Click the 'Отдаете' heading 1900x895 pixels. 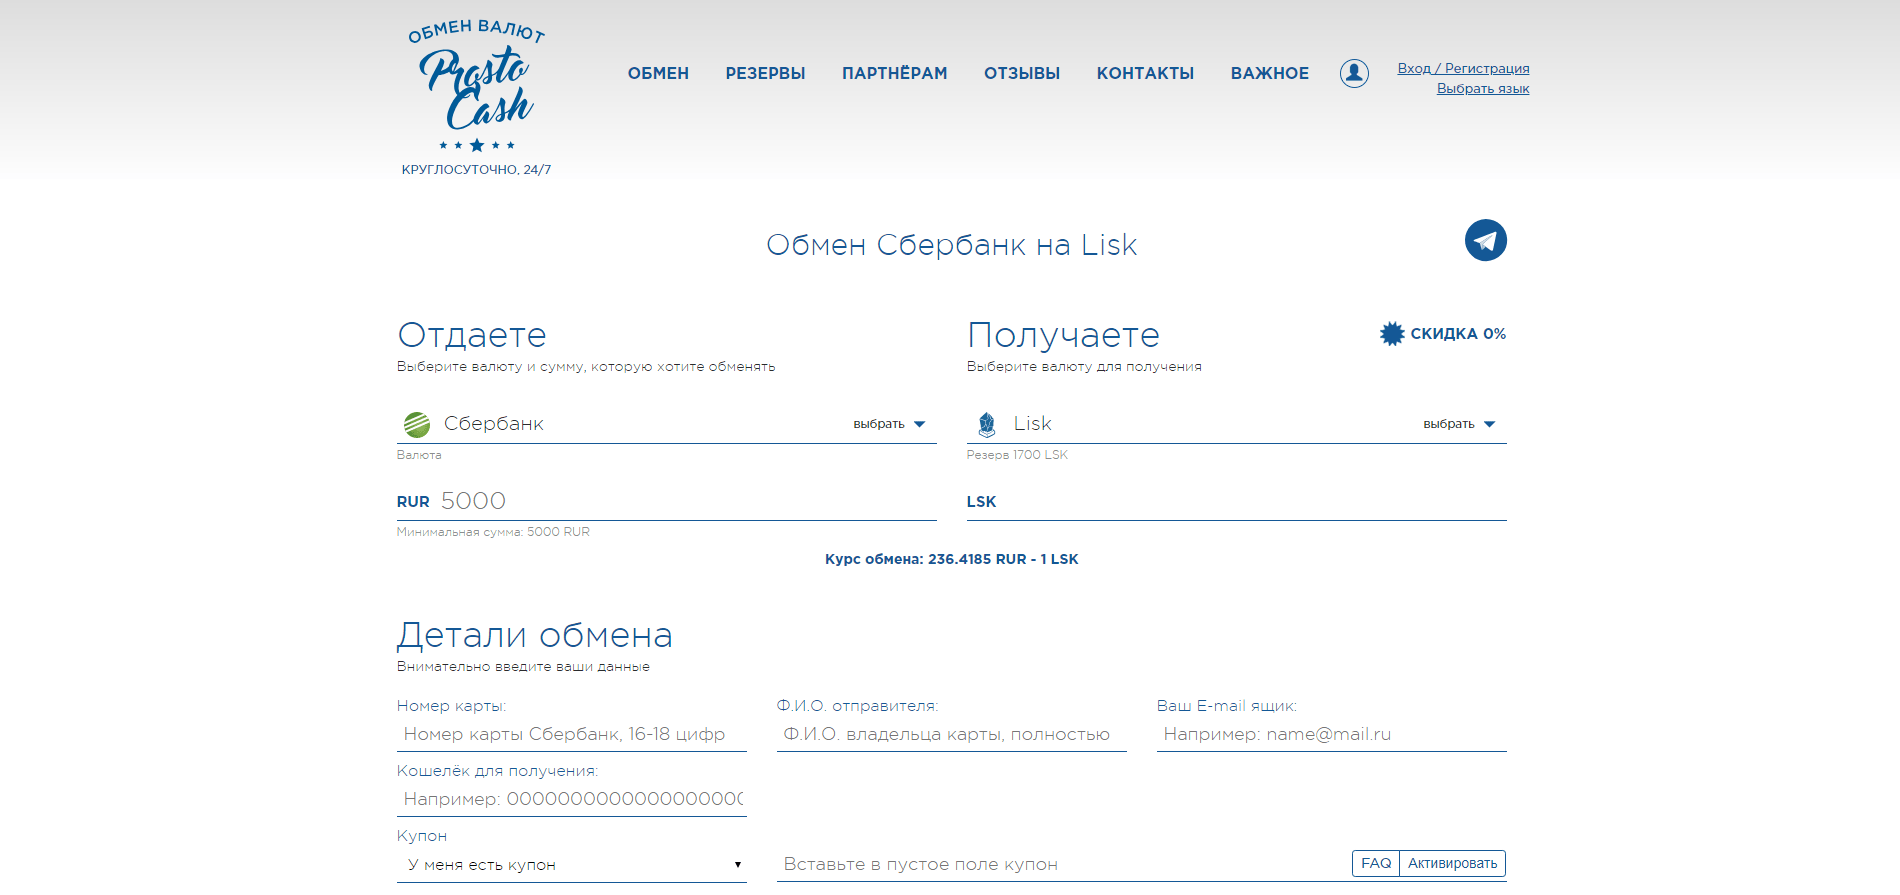pos(472,335)
